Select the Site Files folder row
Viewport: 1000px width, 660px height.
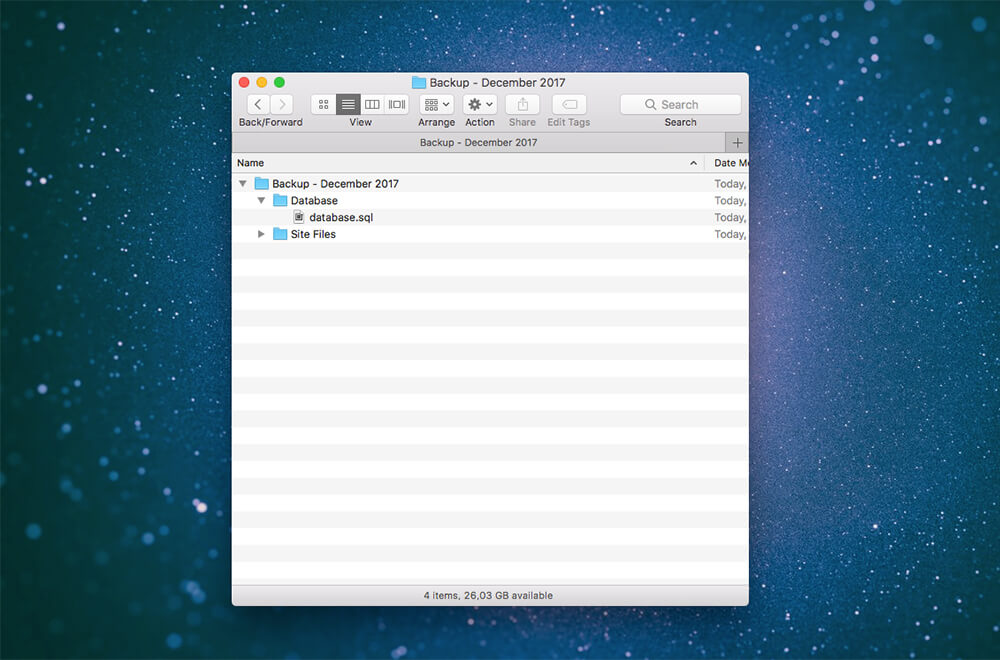click(x=313, y=234)
